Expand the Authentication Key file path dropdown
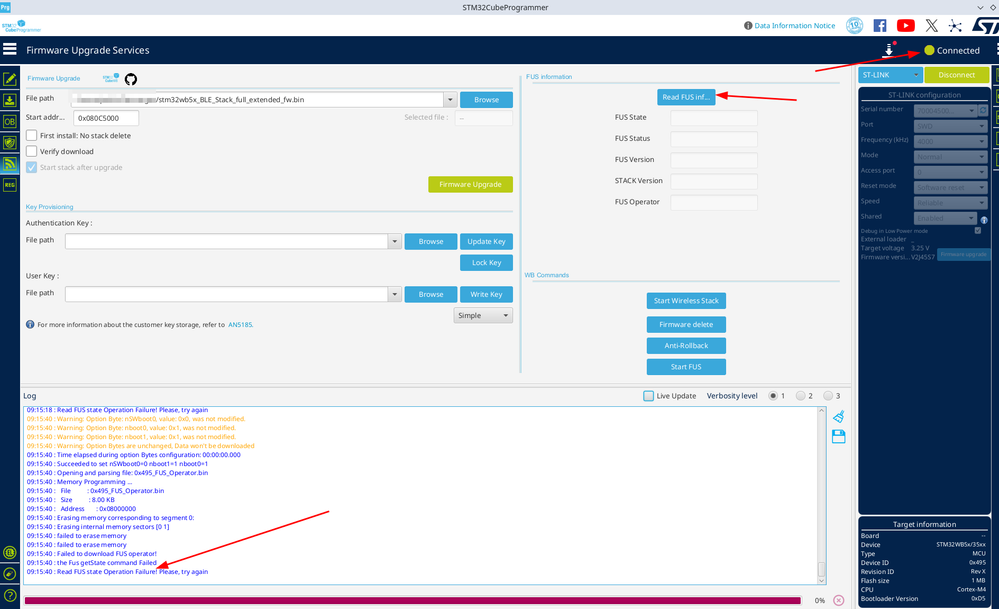 (x=394, y=241)
